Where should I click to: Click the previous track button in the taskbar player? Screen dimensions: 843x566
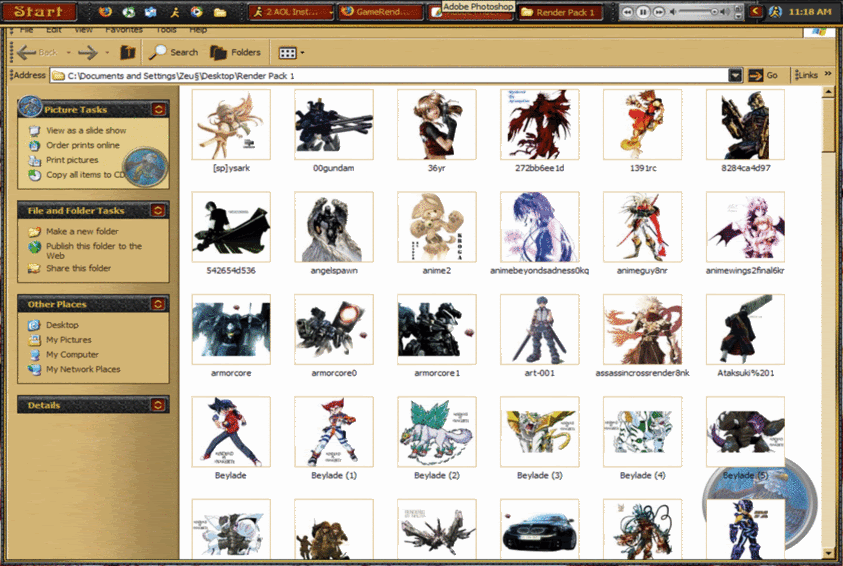pos(627,11)
